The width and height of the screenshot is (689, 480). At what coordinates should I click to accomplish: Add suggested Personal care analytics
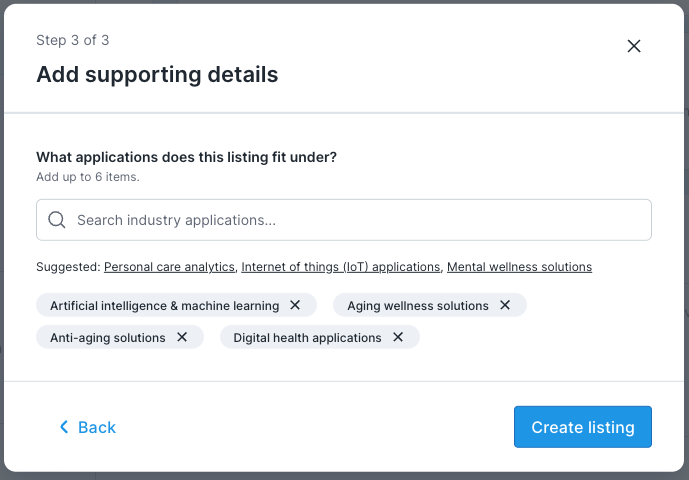pyautogui.click(x=169, y=267)
